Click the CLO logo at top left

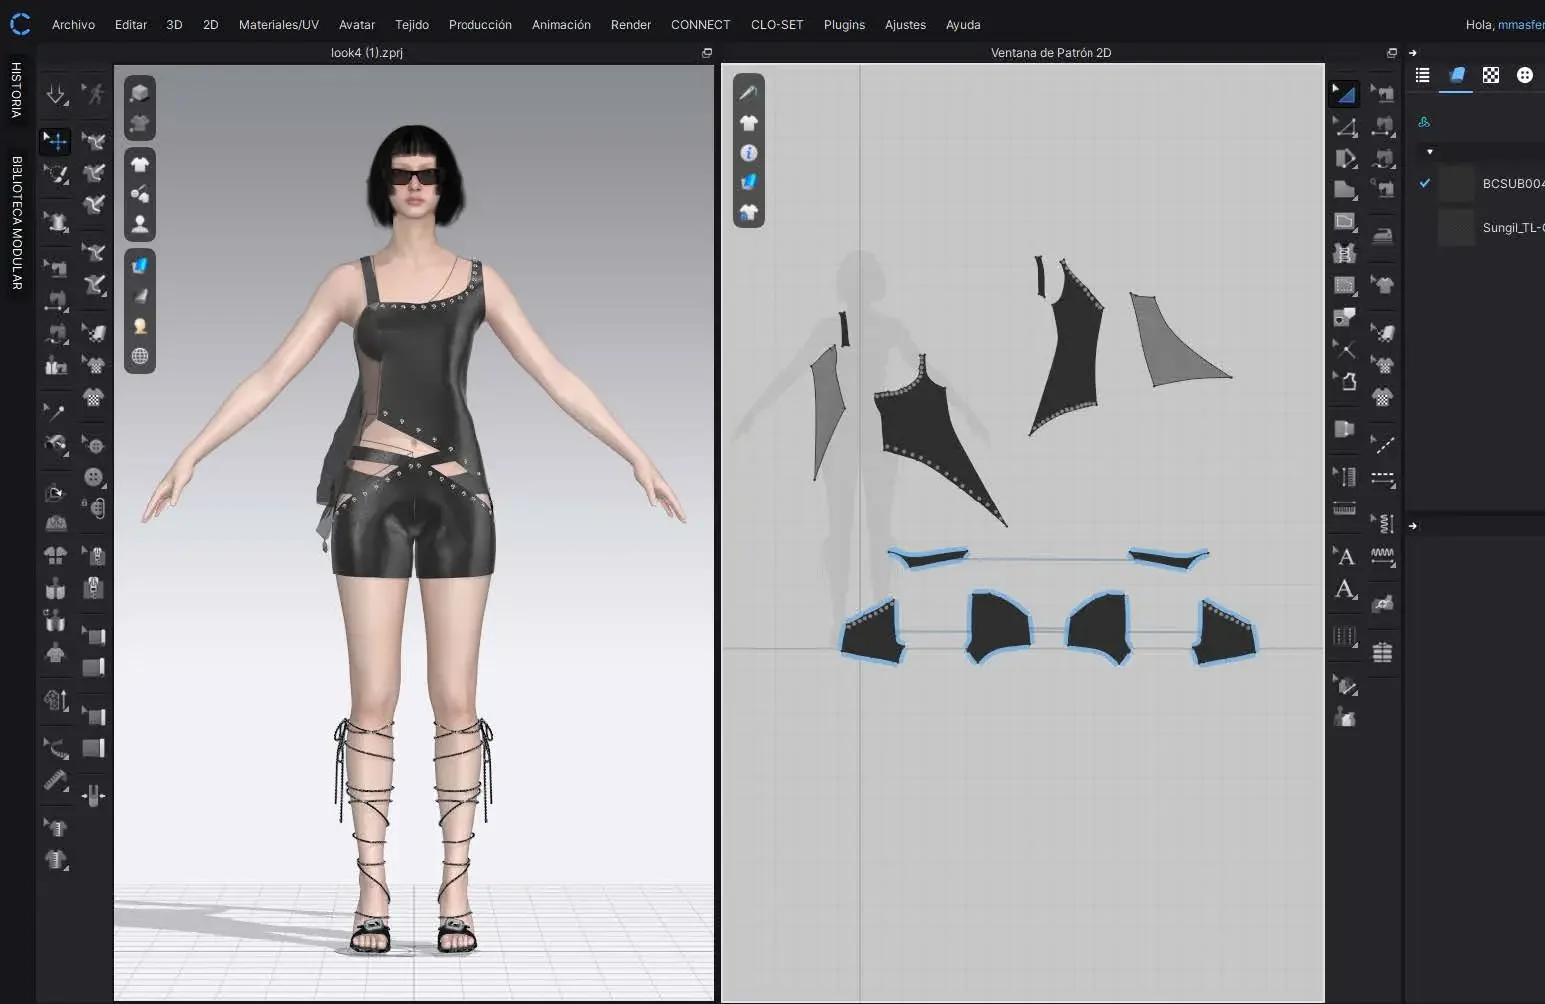[19, 23]
